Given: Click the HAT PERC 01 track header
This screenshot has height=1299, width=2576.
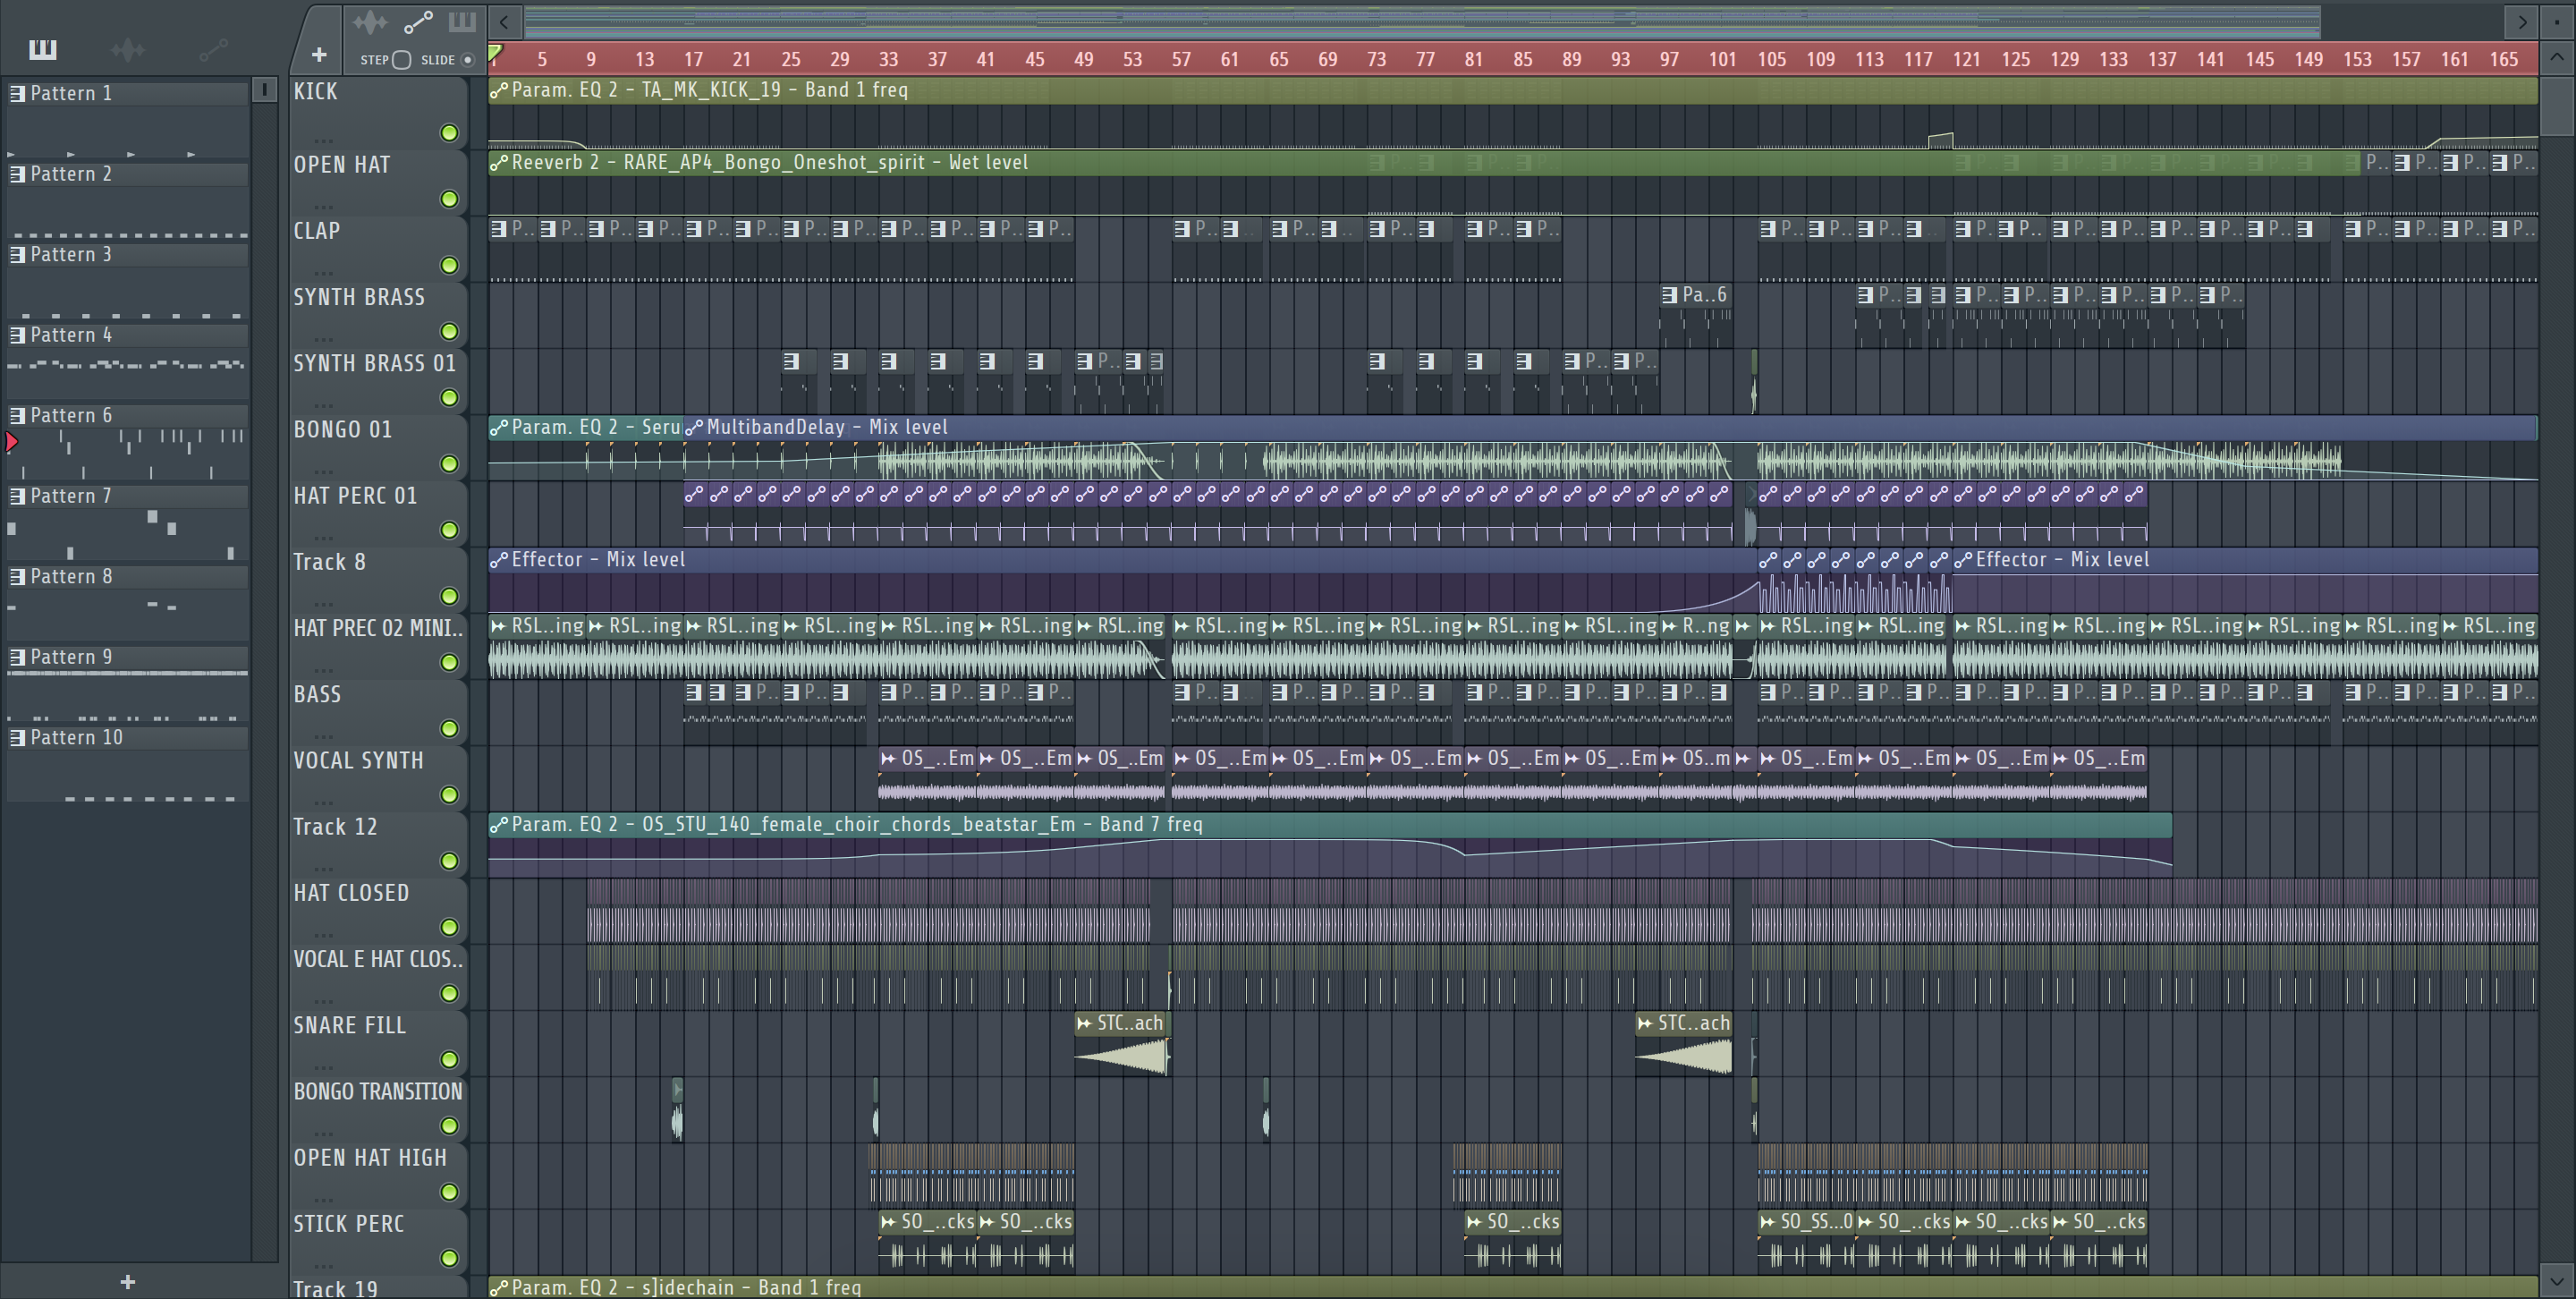Looking at the screenshot, I should click(x=378, y=514).
